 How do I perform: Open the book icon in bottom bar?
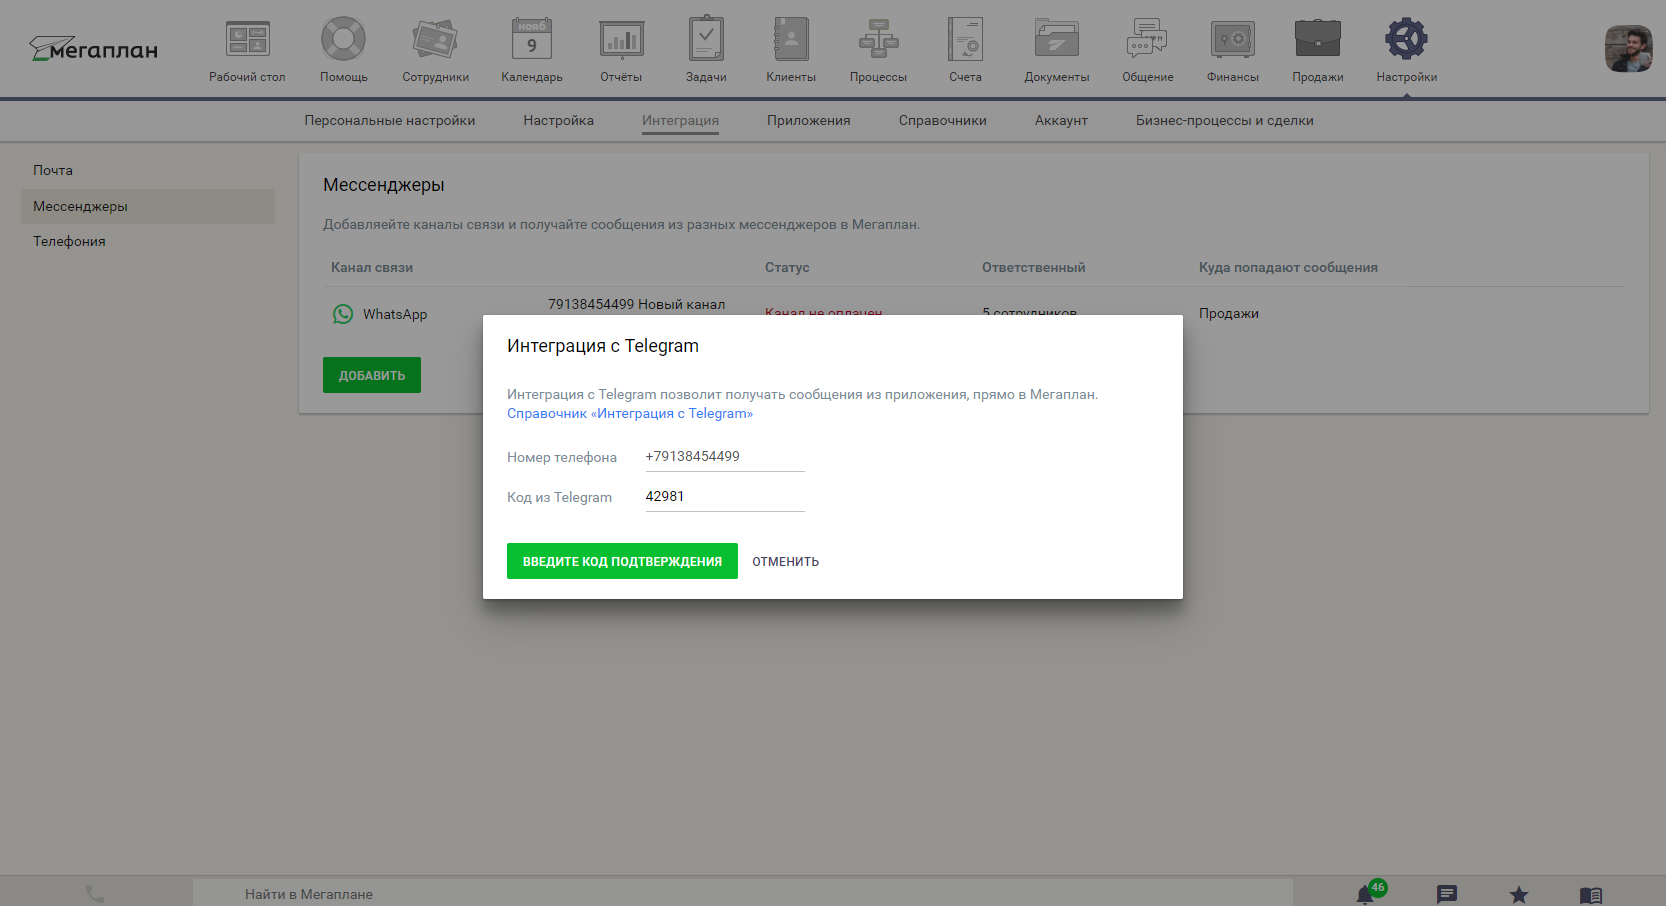click(1591, 895)
